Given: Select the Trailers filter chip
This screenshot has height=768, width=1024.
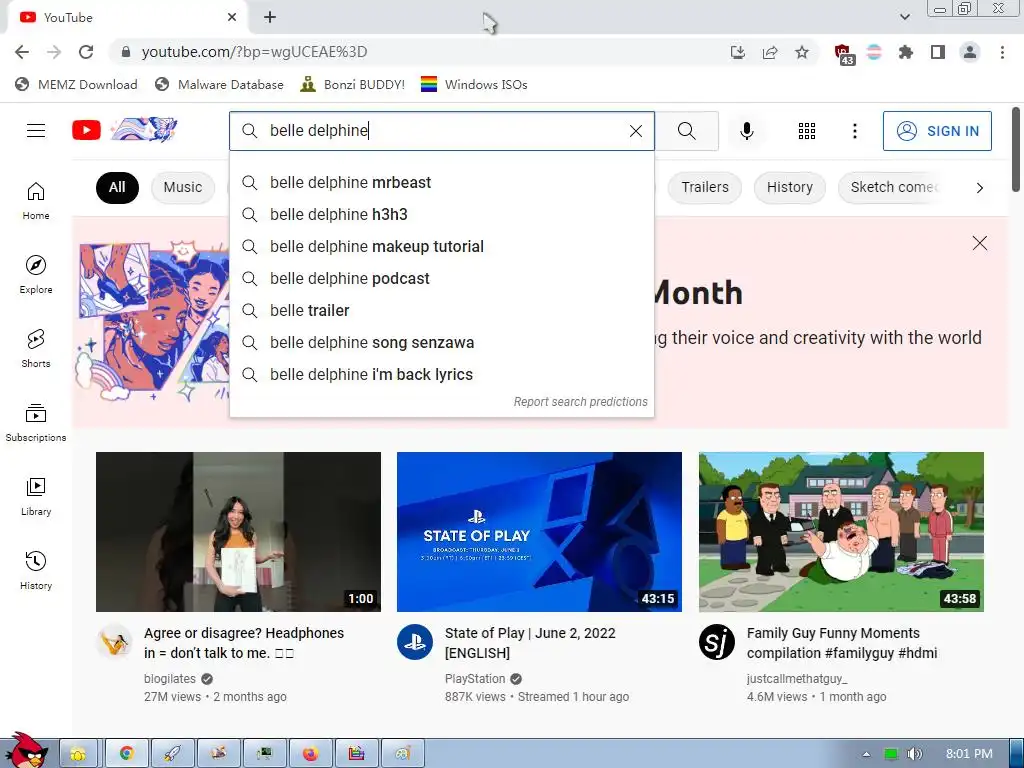Looking at the screenshot, I should (x=705, y=187).
